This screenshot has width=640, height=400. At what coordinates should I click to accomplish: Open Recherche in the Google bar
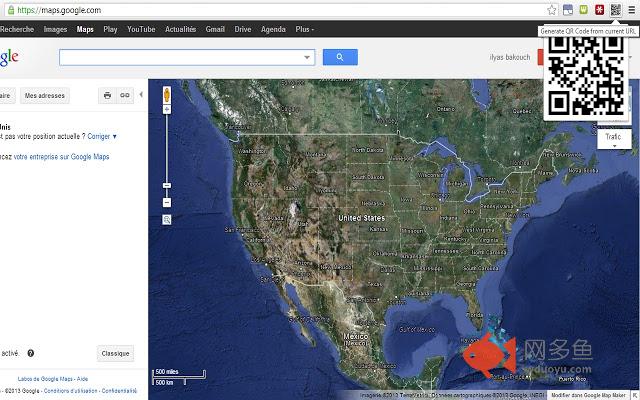(x=17, y=29)
